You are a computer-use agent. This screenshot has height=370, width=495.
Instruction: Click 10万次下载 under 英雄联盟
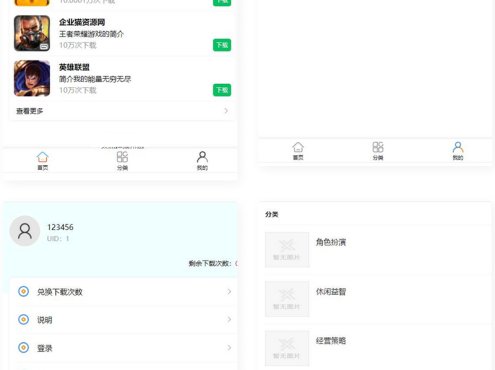pos(78,90)
